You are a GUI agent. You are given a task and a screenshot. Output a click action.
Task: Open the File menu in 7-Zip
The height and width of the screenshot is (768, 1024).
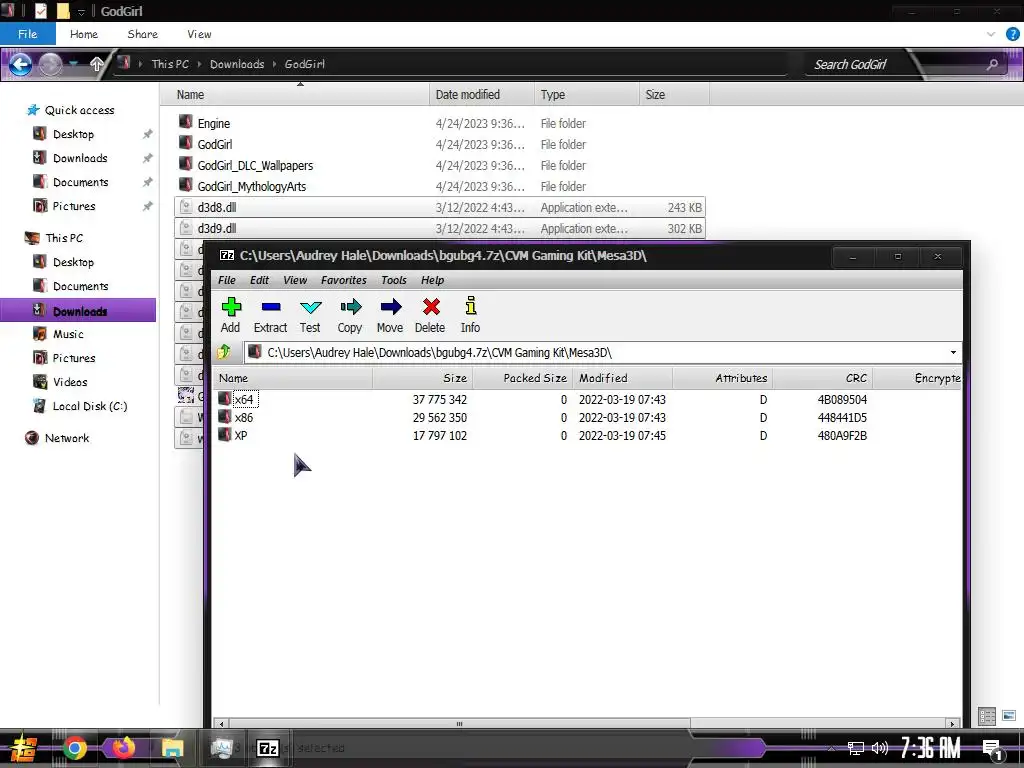pyautogui.click(x=227, y=280)
